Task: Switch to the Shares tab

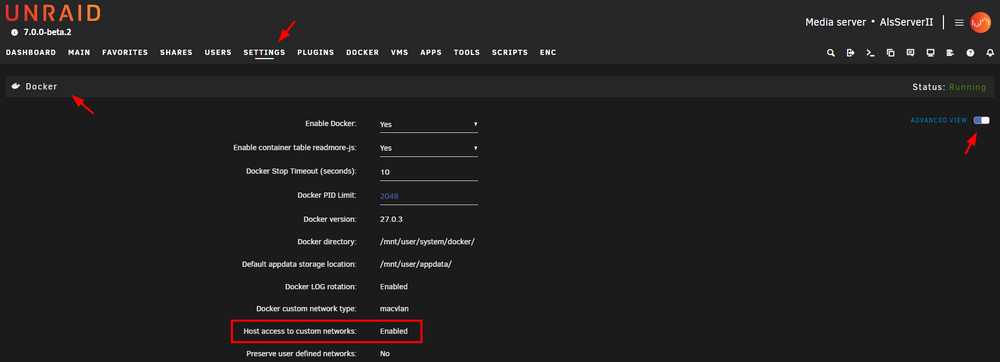Action: 176,53
